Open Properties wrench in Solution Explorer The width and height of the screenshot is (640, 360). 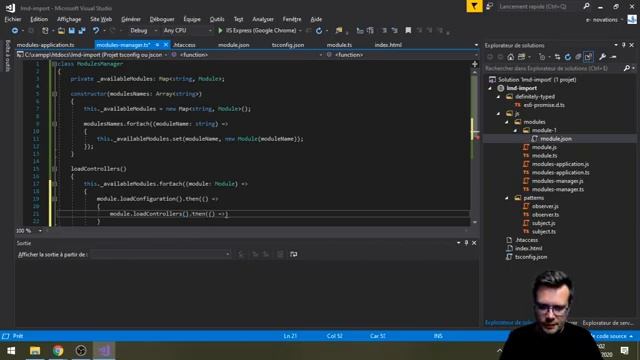click(602, 57)
